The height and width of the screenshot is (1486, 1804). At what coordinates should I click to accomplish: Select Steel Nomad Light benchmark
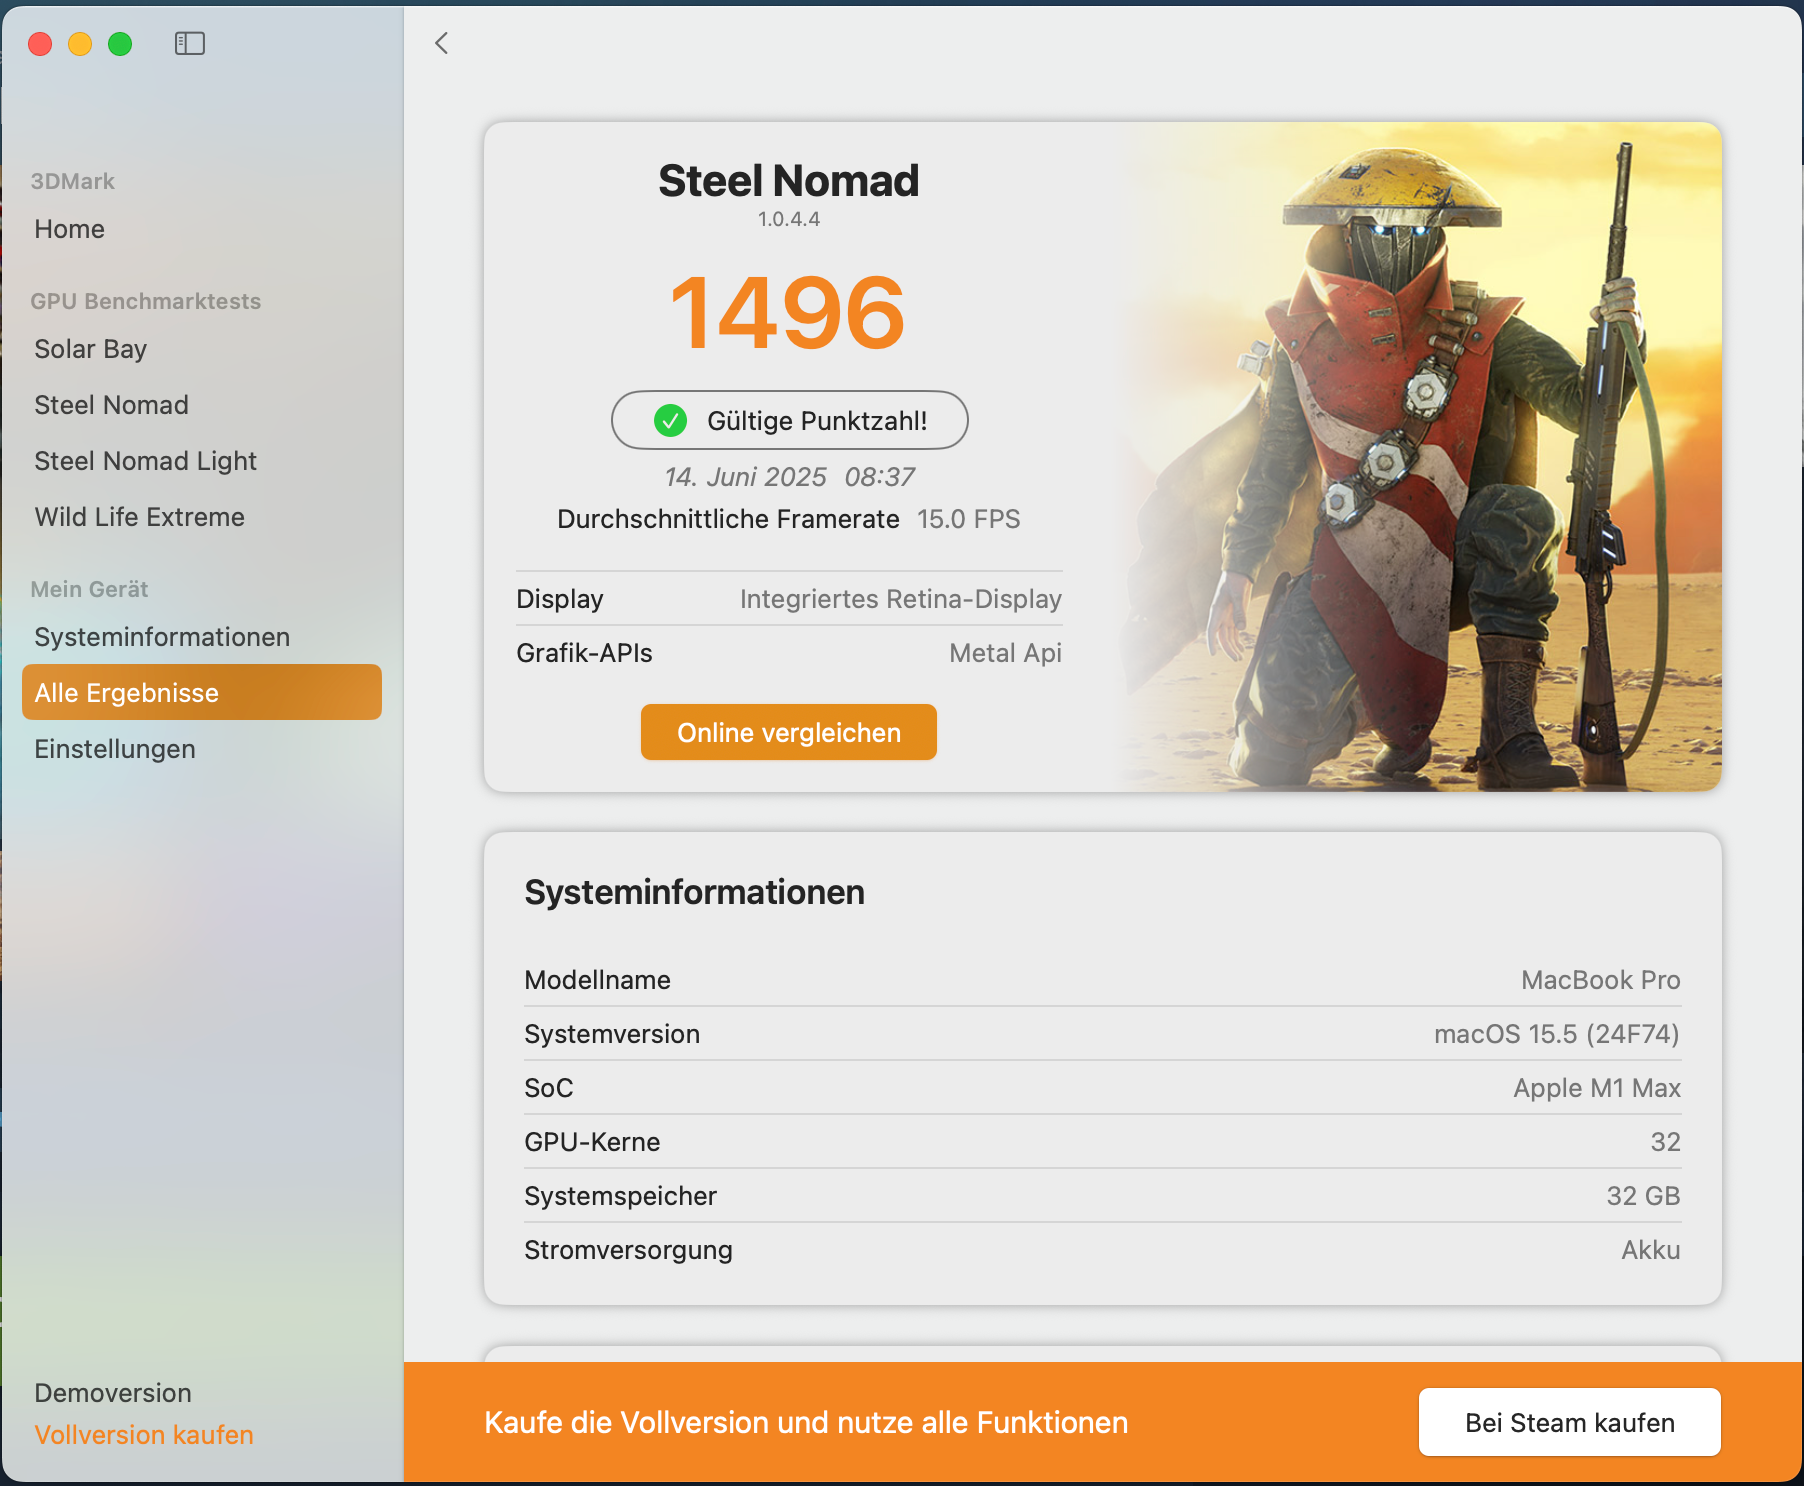[x=145, y=461]
